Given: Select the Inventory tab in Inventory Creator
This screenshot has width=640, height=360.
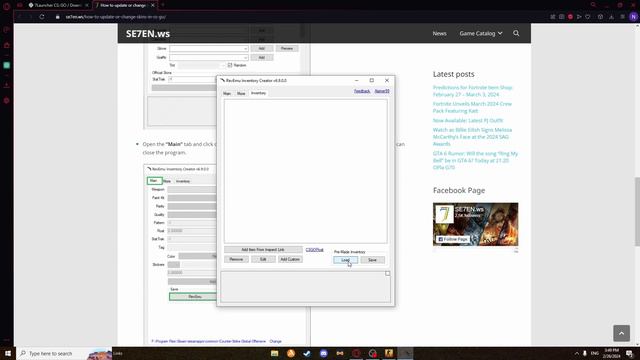Looking at the screenshot, I should click(x=258, y=93).
